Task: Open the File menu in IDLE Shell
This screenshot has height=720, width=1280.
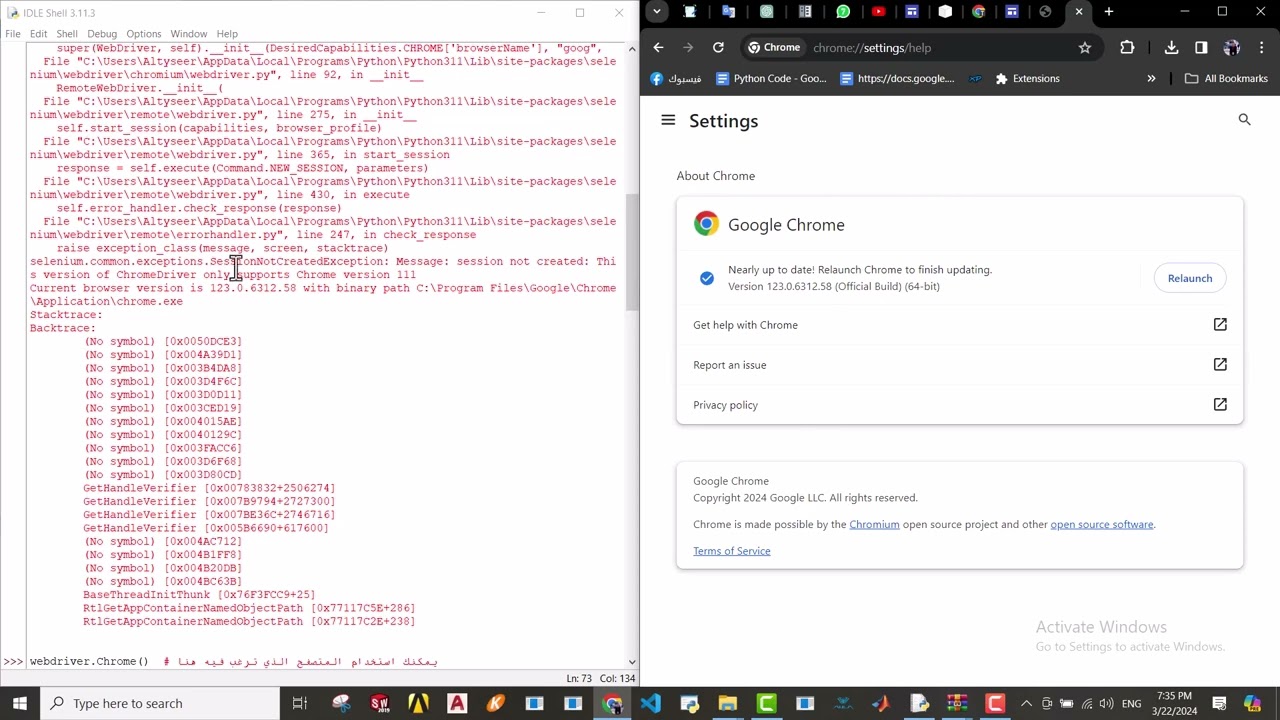Action: point(13,34)
